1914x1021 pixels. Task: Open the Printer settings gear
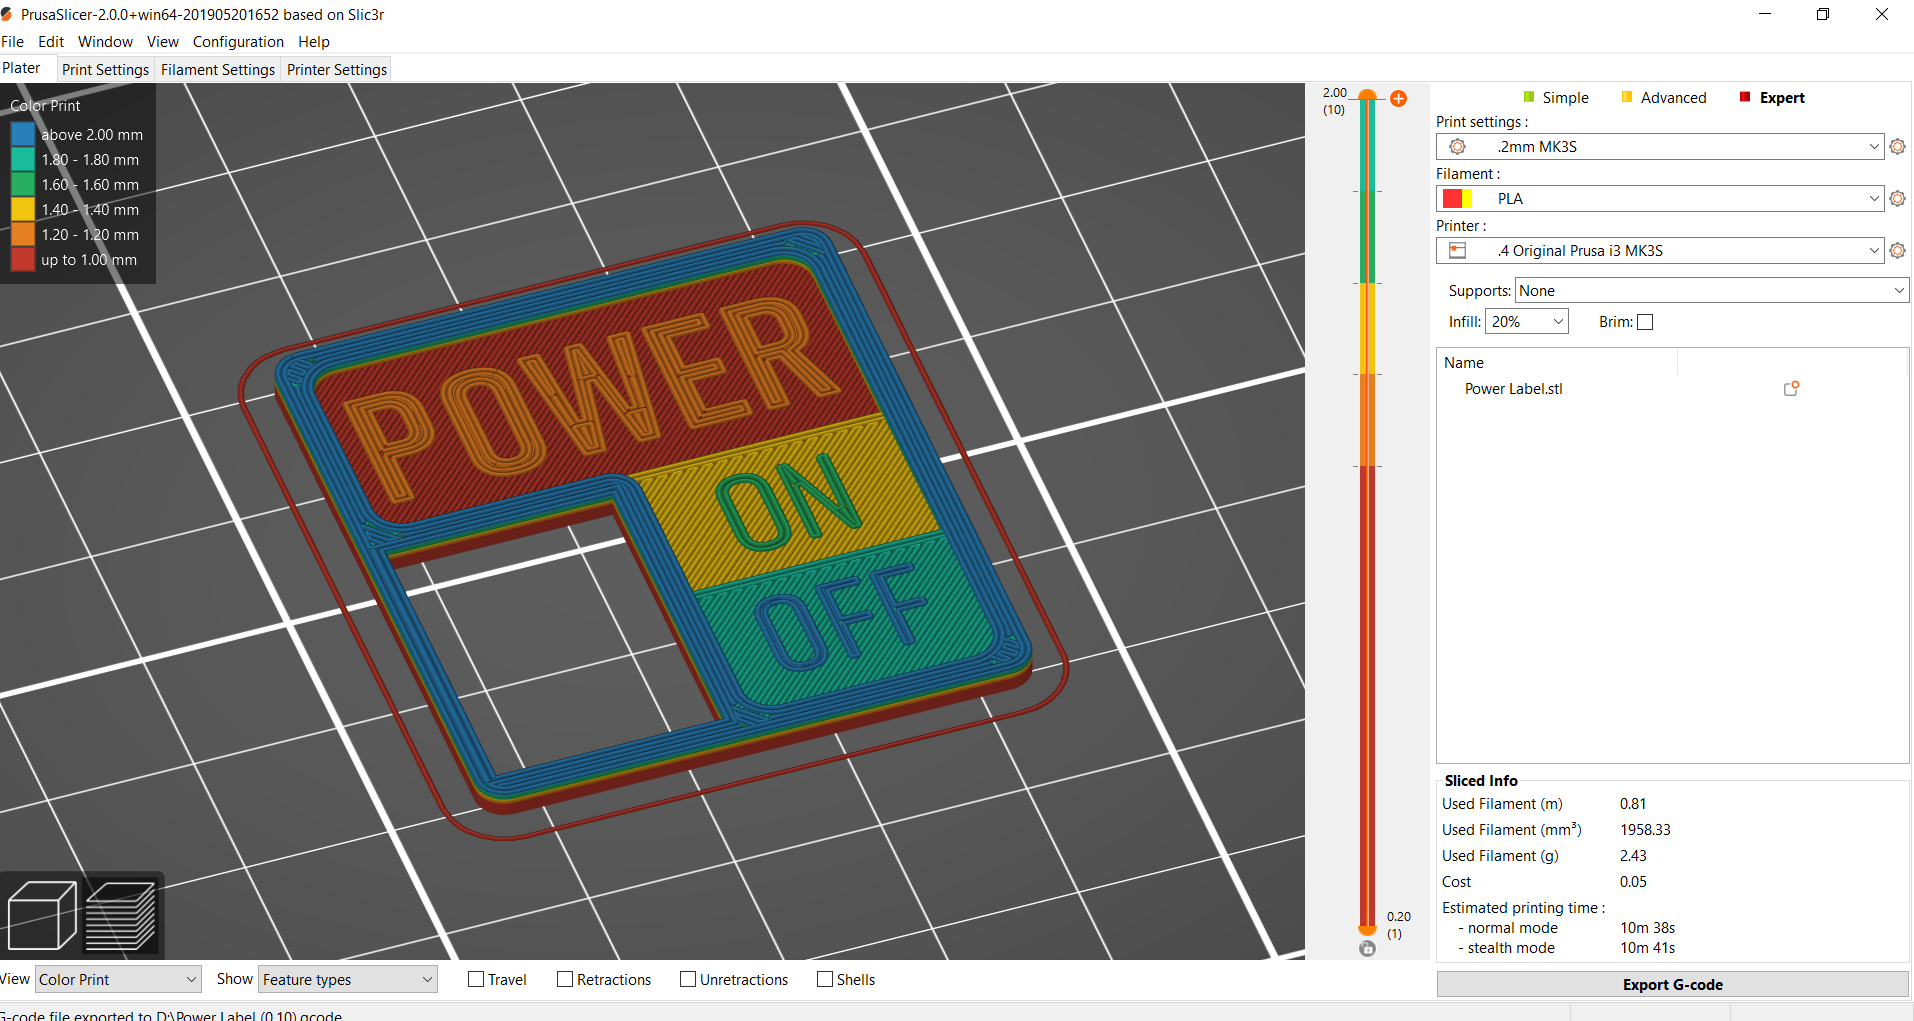tap(1897, 250)
